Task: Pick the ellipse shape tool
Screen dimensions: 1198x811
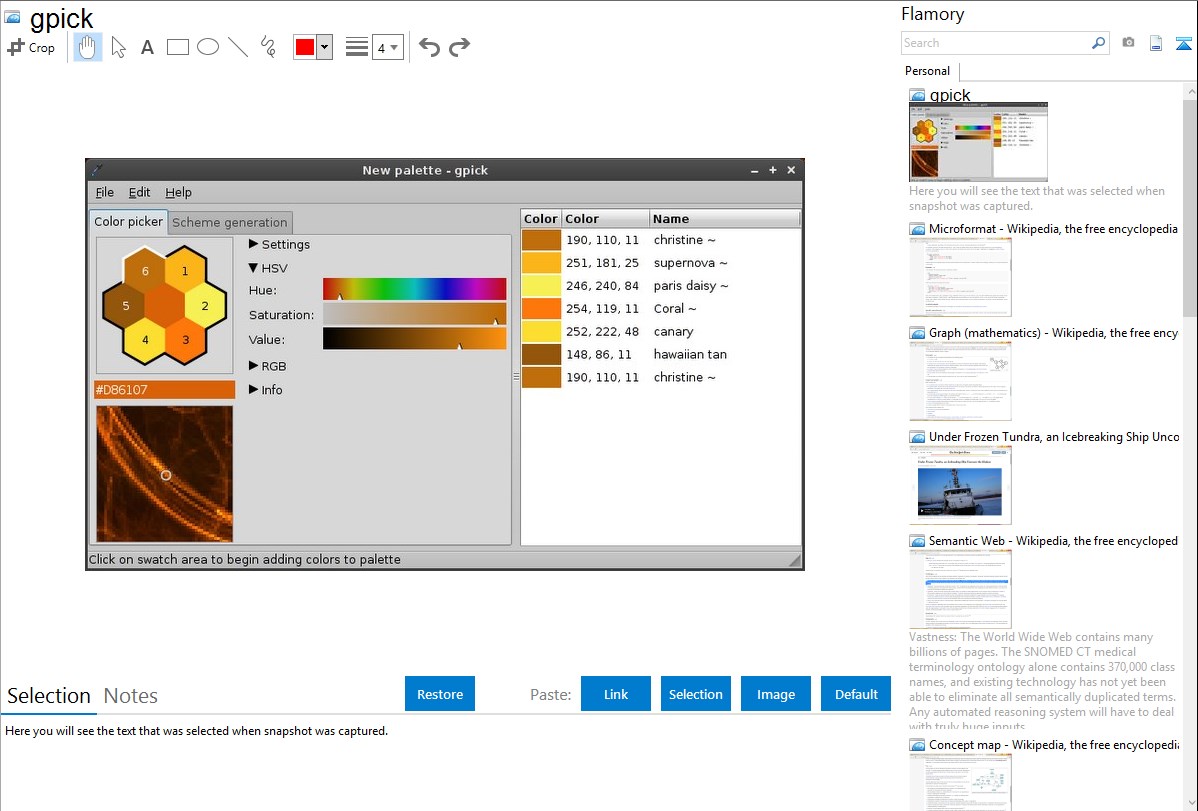Action: coord(207,47)
